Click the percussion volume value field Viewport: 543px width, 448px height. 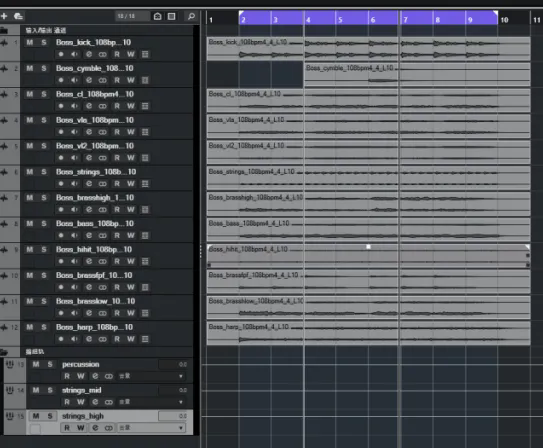pyautogui.click(x=173, y=364)
